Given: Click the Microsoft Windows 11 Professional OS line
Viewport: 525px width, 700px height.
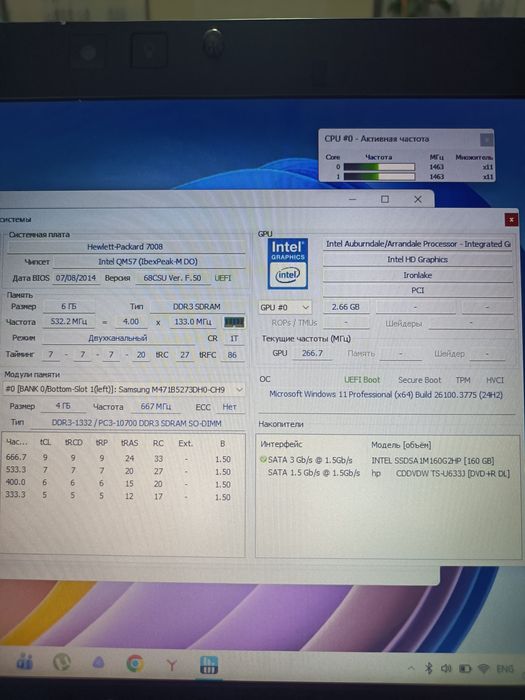Looking at the screenshot, I should (386, 395).
